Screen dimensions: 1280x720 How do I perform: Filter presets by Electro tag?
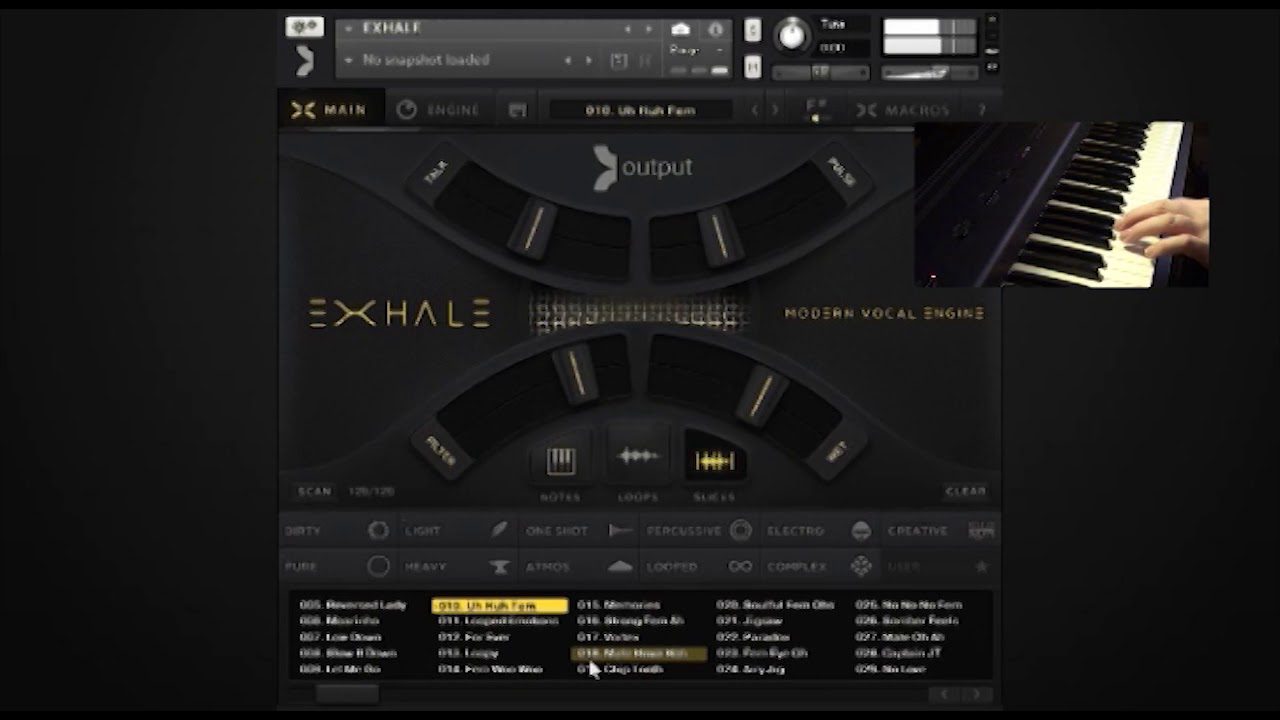pyautogui.click(x=819, y=531)
